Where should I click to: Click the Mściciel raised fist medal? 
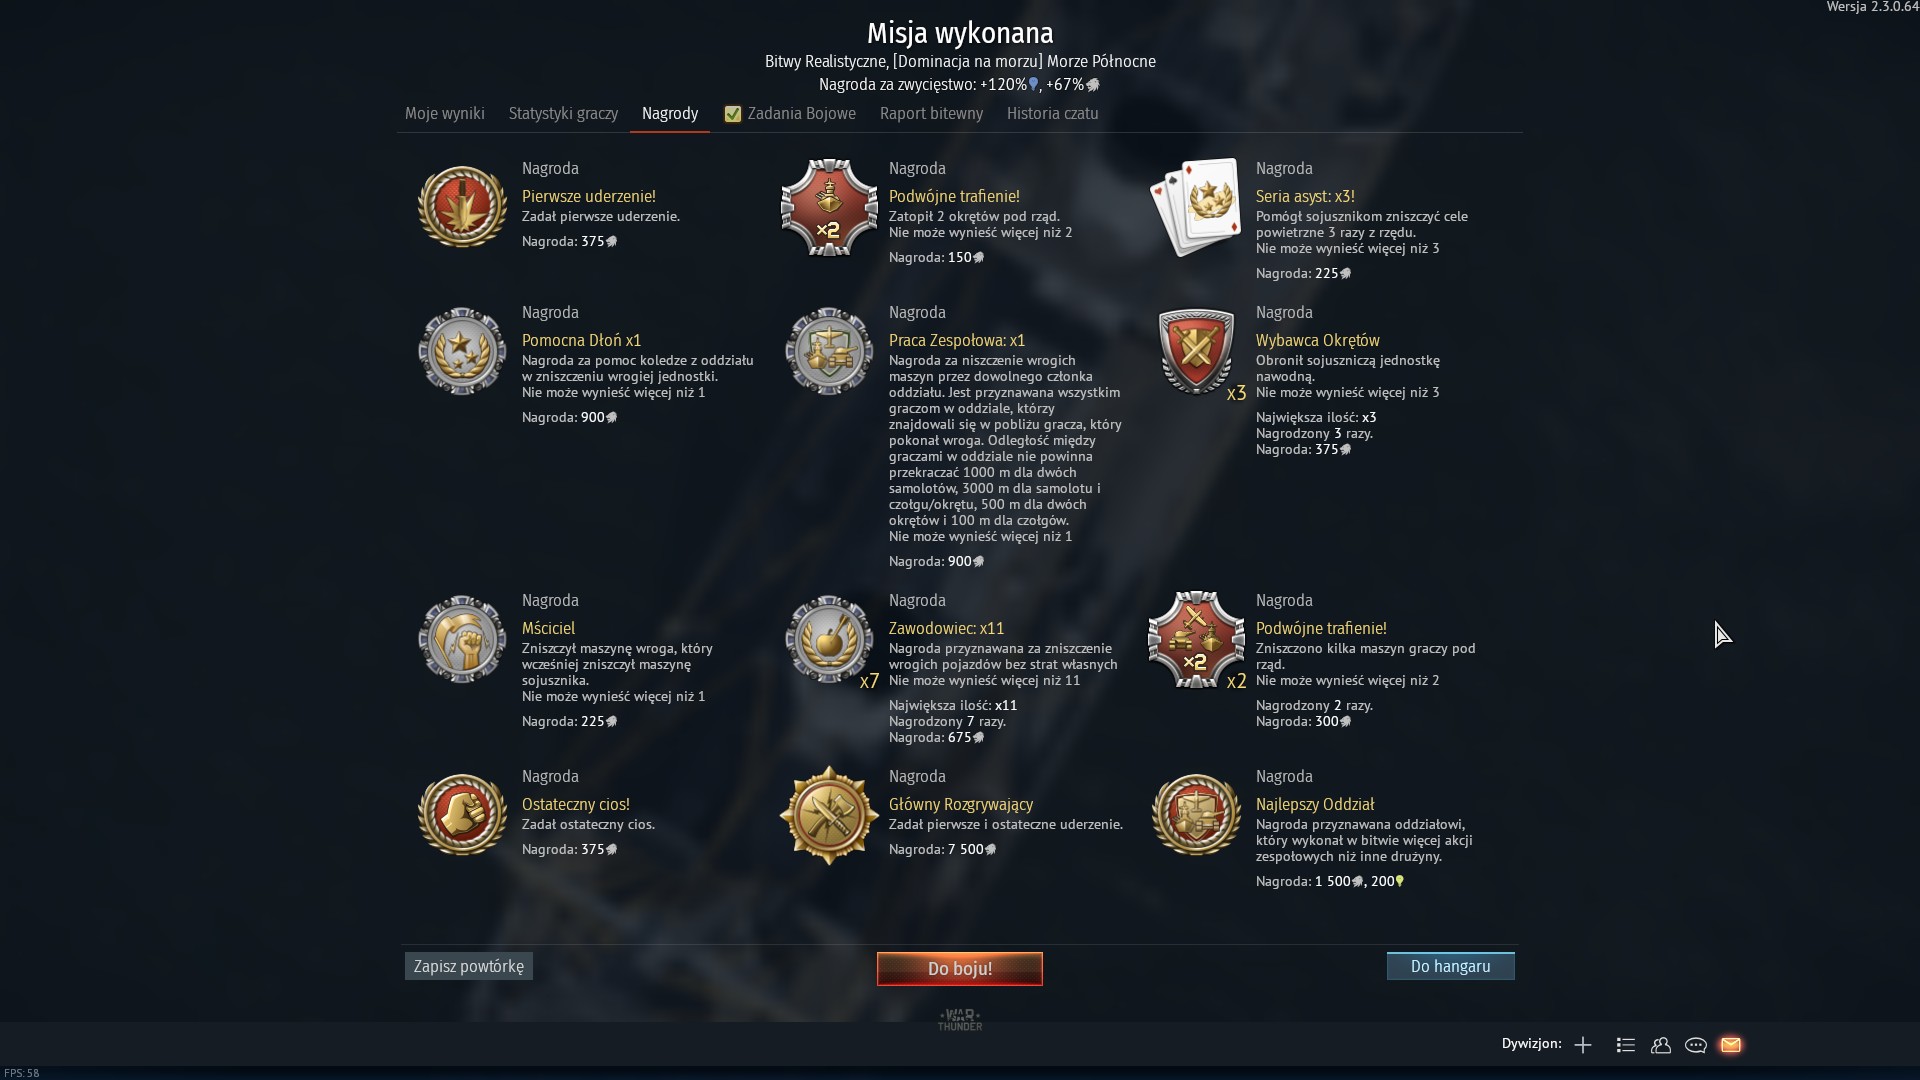point(462,639)
